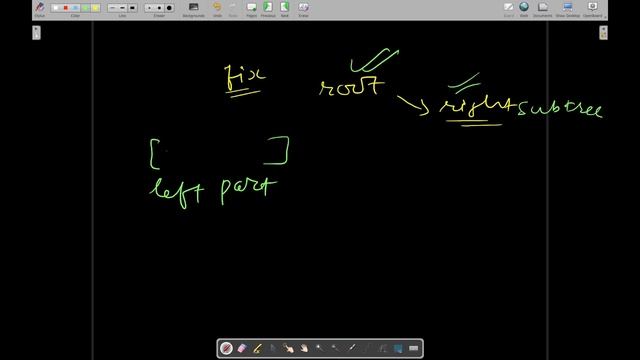640x360 pixels.
Task: Expand the left side panel tab
Action: (36, 33)
